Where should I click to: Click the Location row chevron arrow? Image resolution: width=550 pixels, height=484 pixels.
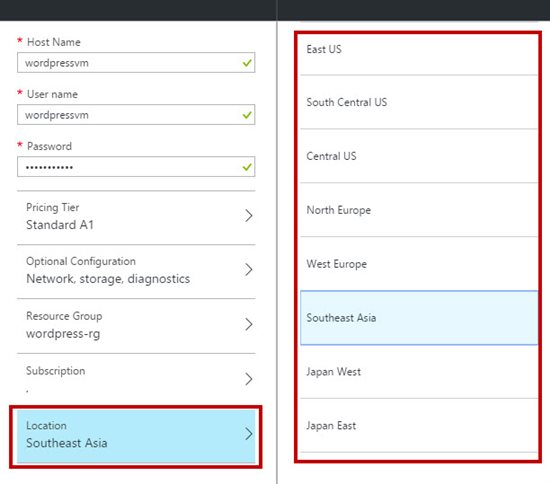coord(249,433)
